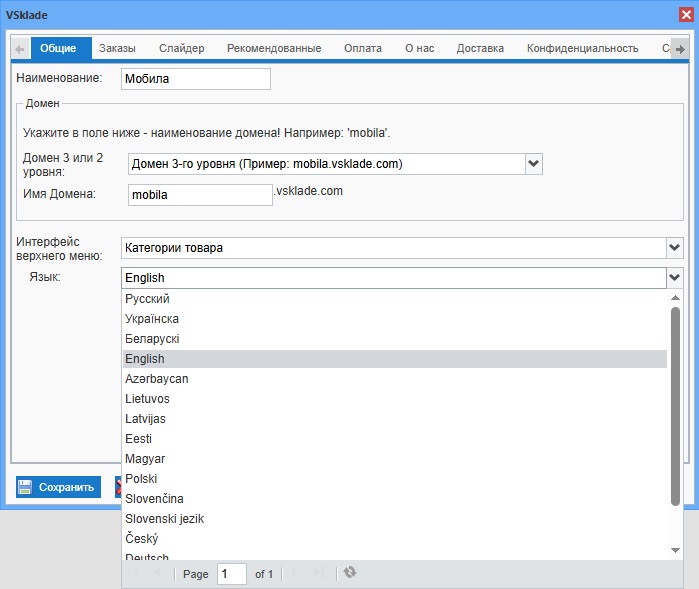Close the VSklade window
Image resolution: width=699 pixels, height=589 pixels.
pos(685,14)
